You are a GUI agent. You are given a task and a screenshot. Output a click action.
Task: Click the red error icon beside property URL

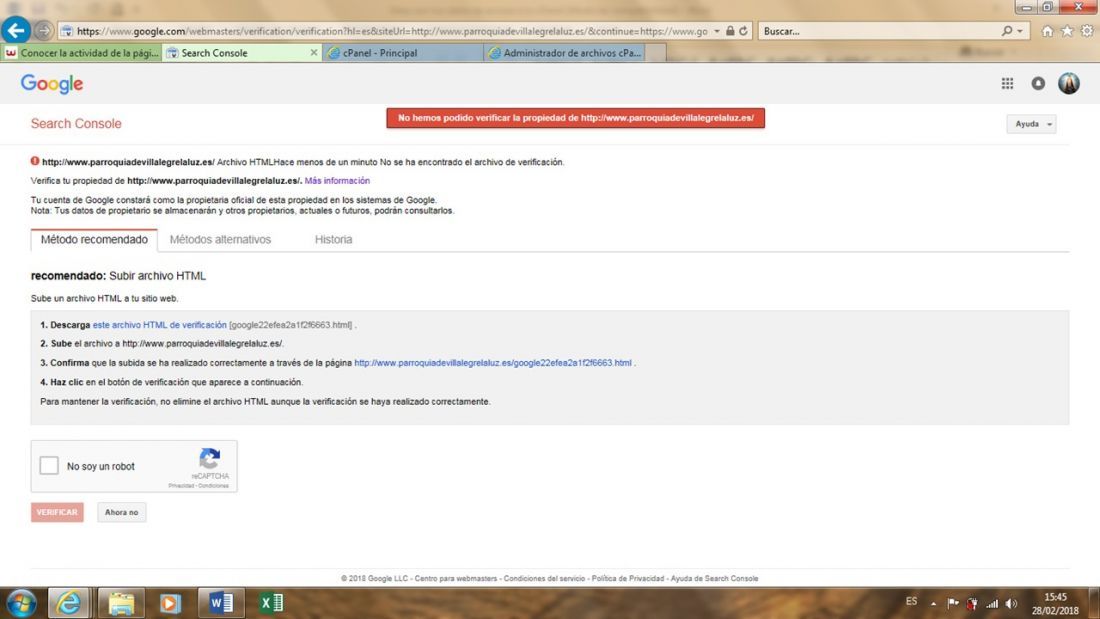coord(34,161)
